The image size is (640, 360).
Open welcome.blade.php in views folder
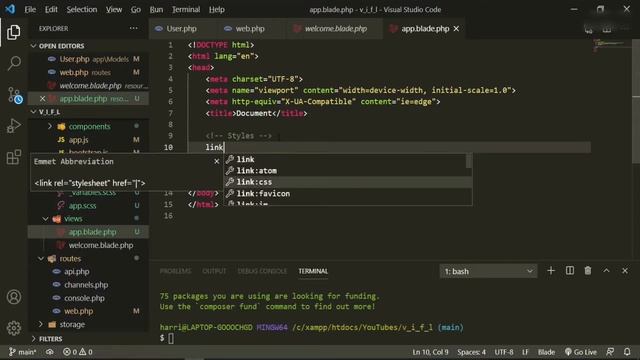(101, 245)
